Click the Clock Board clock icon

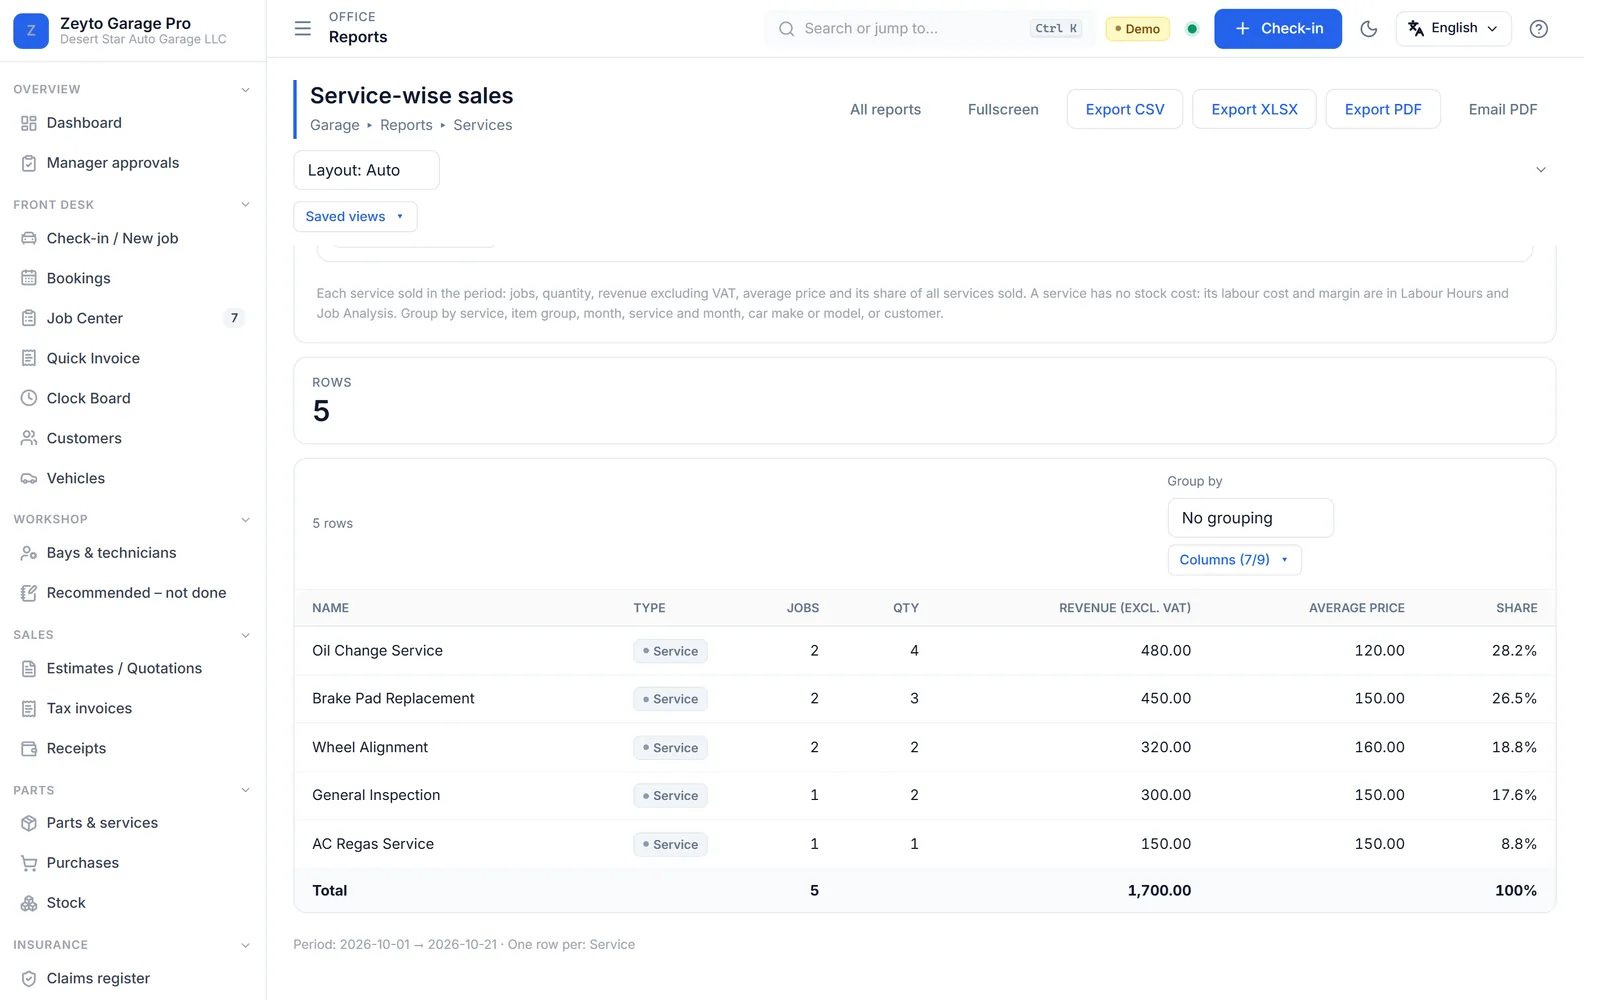pos(29,398)
